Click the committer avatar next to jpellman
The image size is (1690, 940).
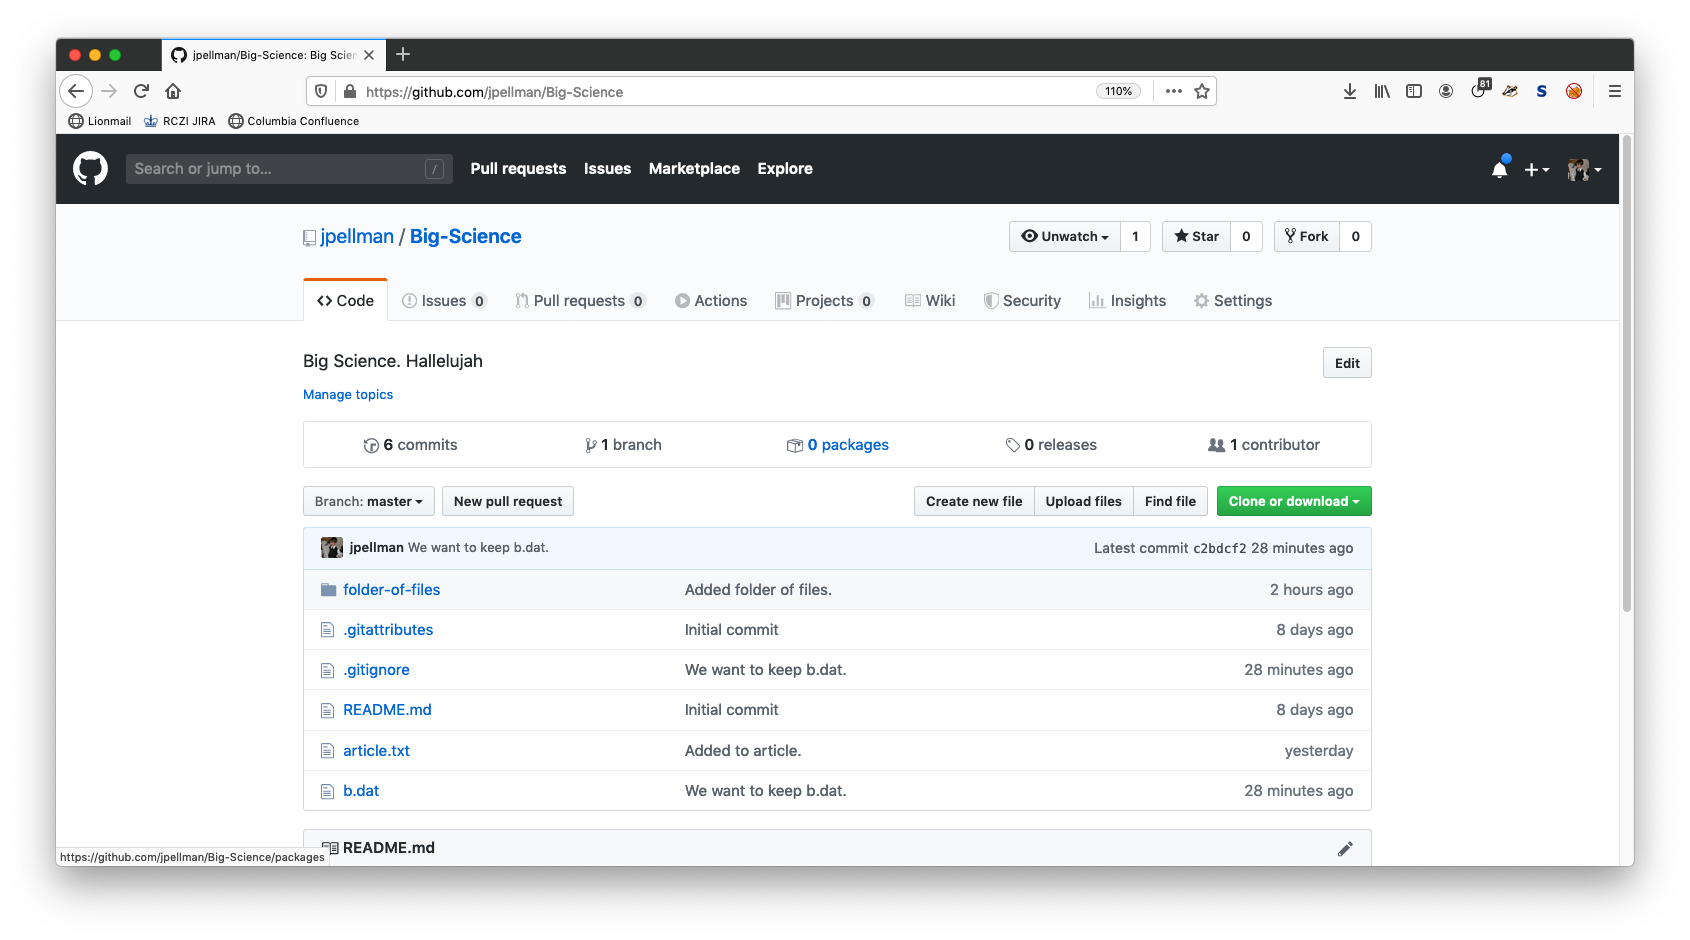pyautogui.click(x=332, y=547)
